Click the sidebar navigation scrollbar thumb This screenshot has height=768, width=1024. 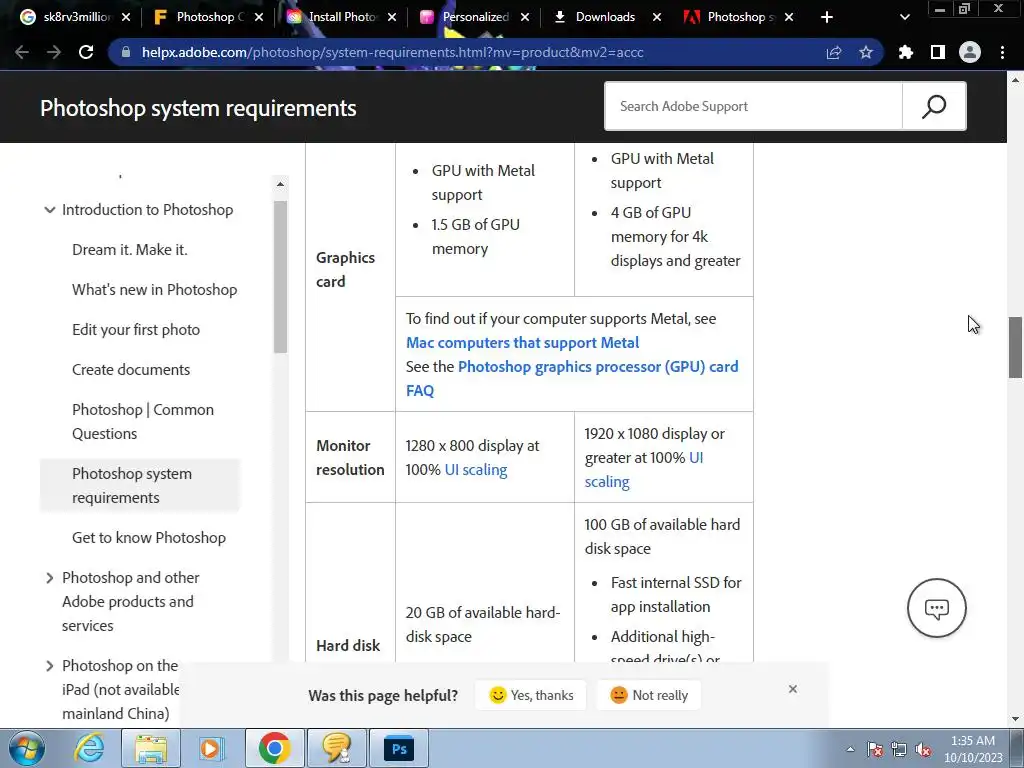point(280,277)
